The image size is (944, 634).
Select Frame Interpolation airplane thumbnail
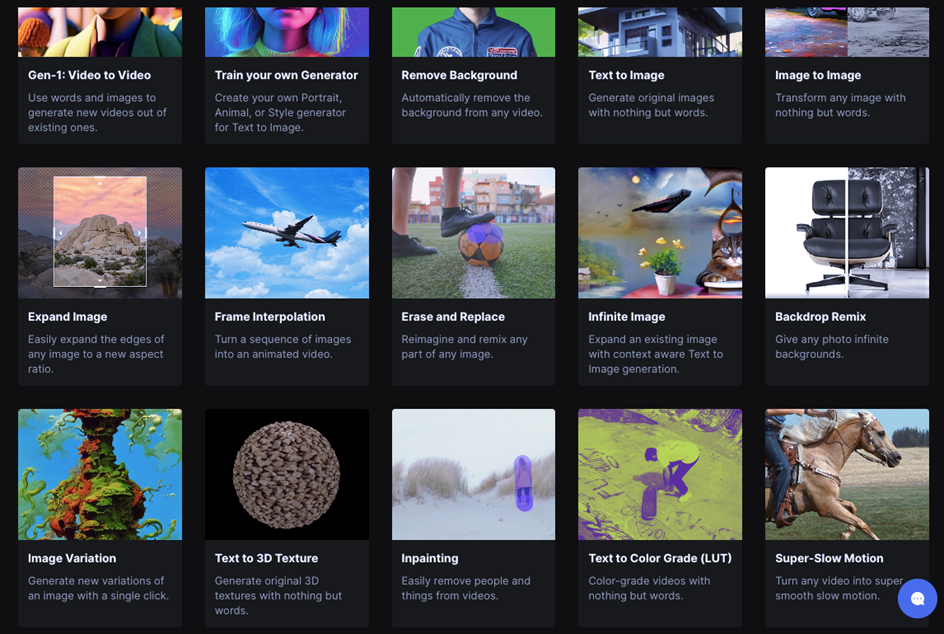pyautogui.click(x=287, y=233)
